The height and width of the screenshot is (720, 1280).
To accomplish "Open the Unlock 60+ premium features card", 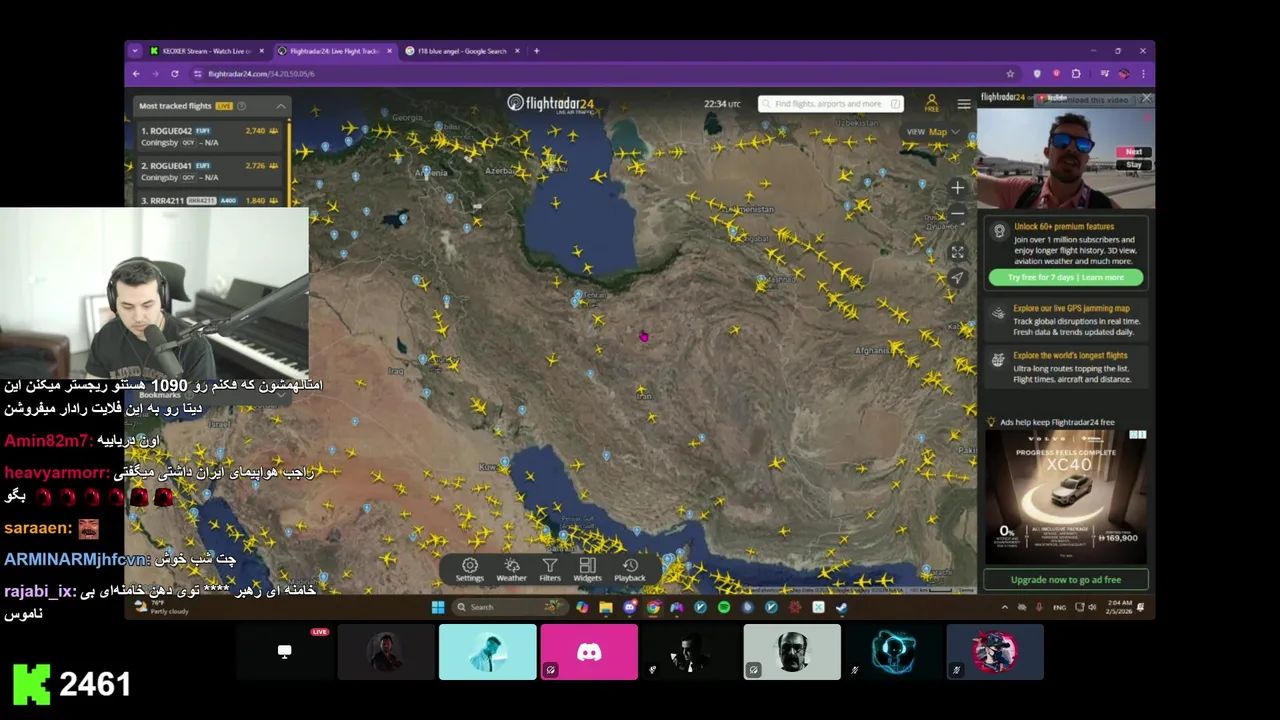I will [1065, 253].
